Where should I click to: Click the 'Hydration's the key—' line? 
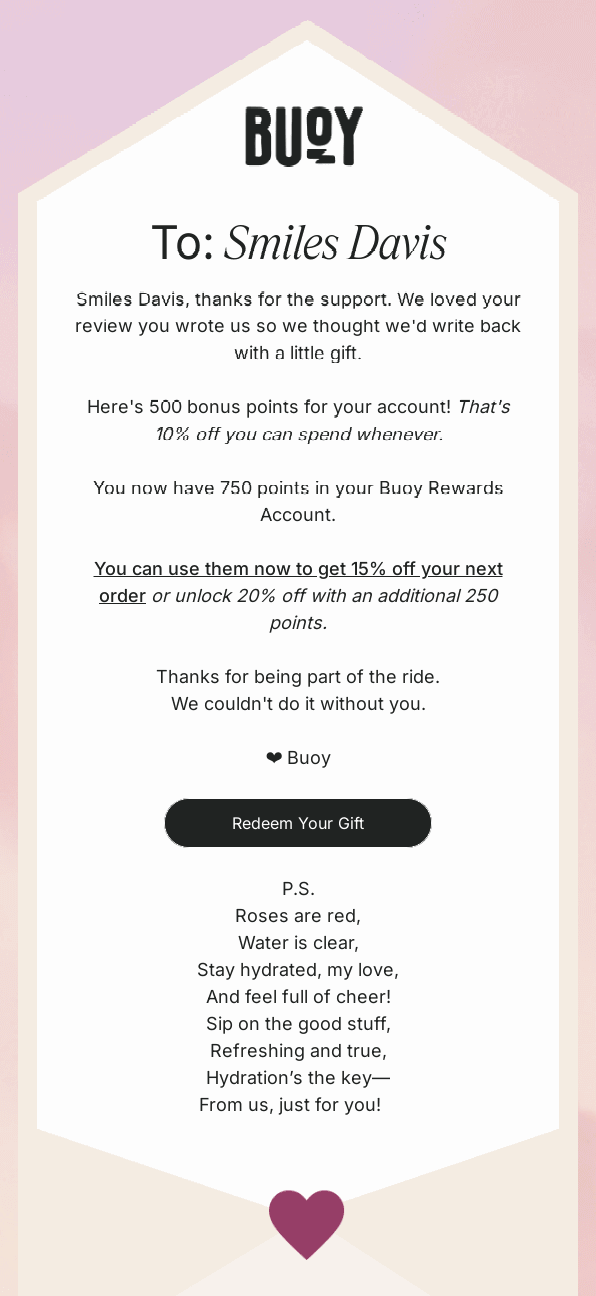pos(298,1078)
